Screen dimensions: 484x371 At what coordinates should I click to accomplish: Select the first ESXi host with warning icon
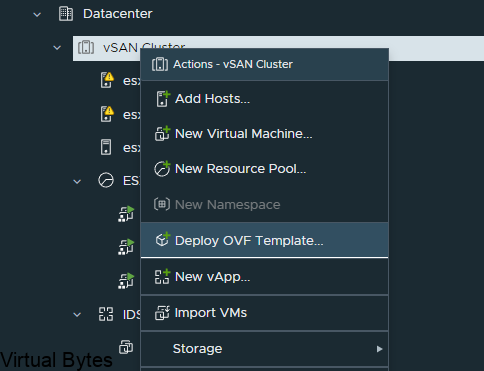coord(107,80)
